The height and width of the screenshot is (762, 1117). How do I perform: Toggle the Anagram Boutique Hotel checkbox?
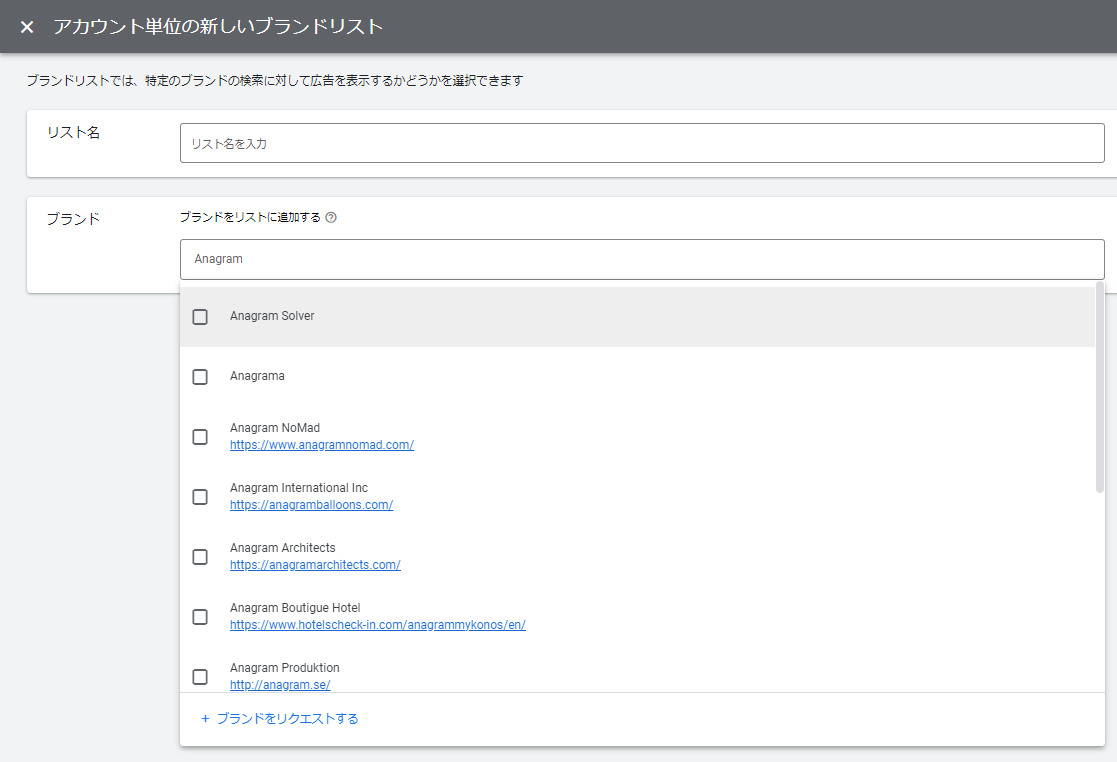point(200,617)
